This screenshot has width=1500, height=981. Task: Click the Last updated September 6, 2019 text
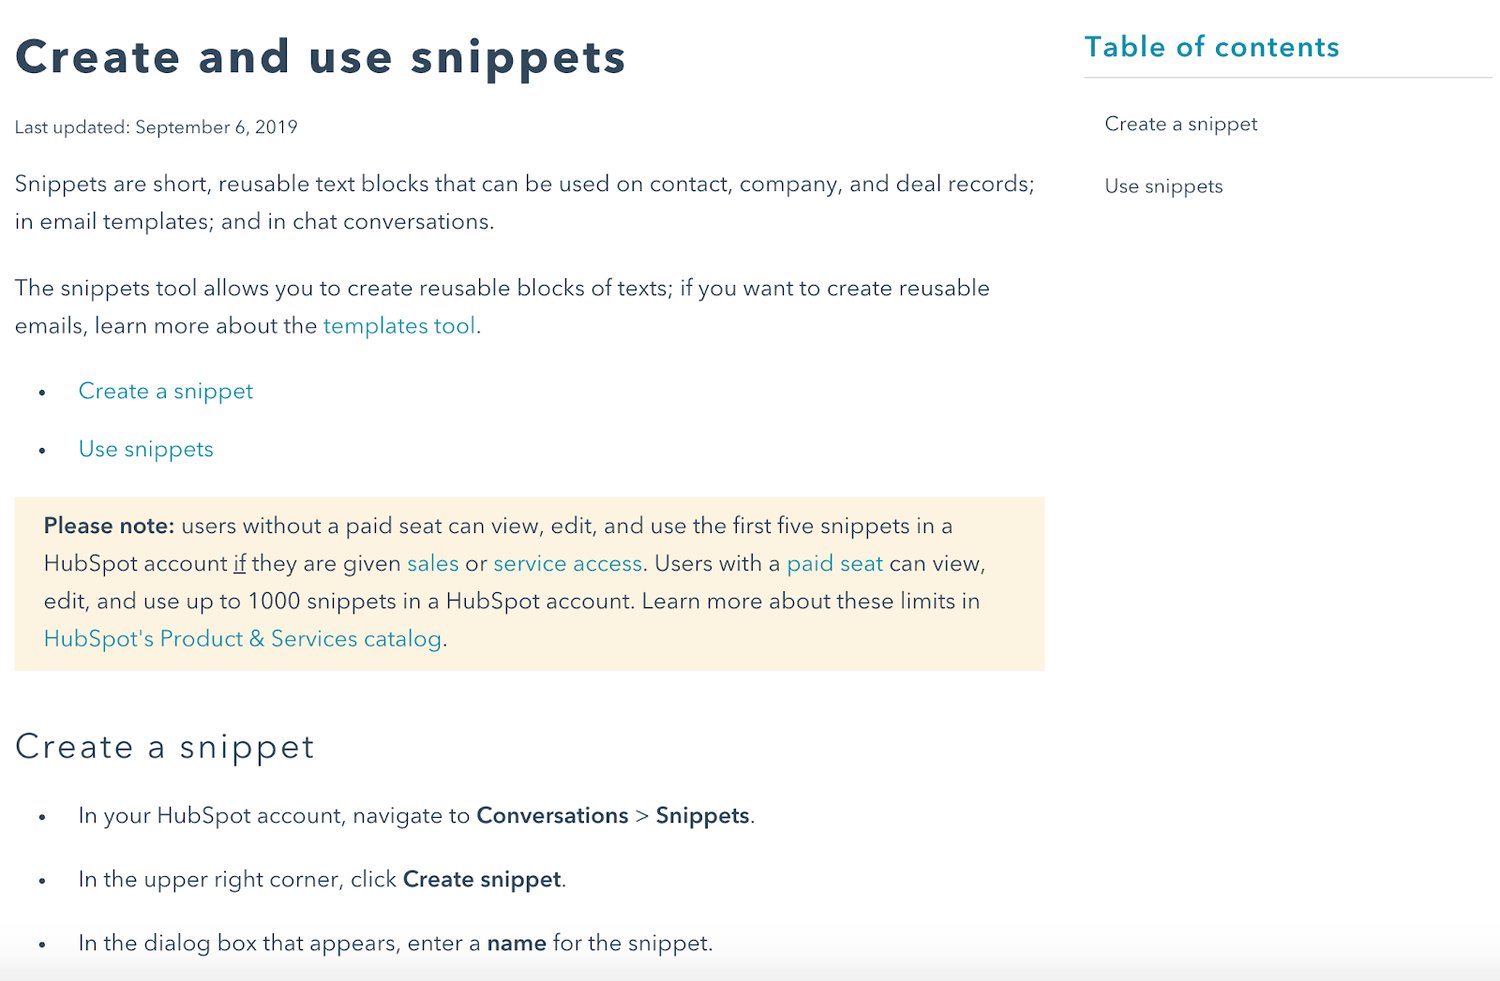(x=156, y=127)
